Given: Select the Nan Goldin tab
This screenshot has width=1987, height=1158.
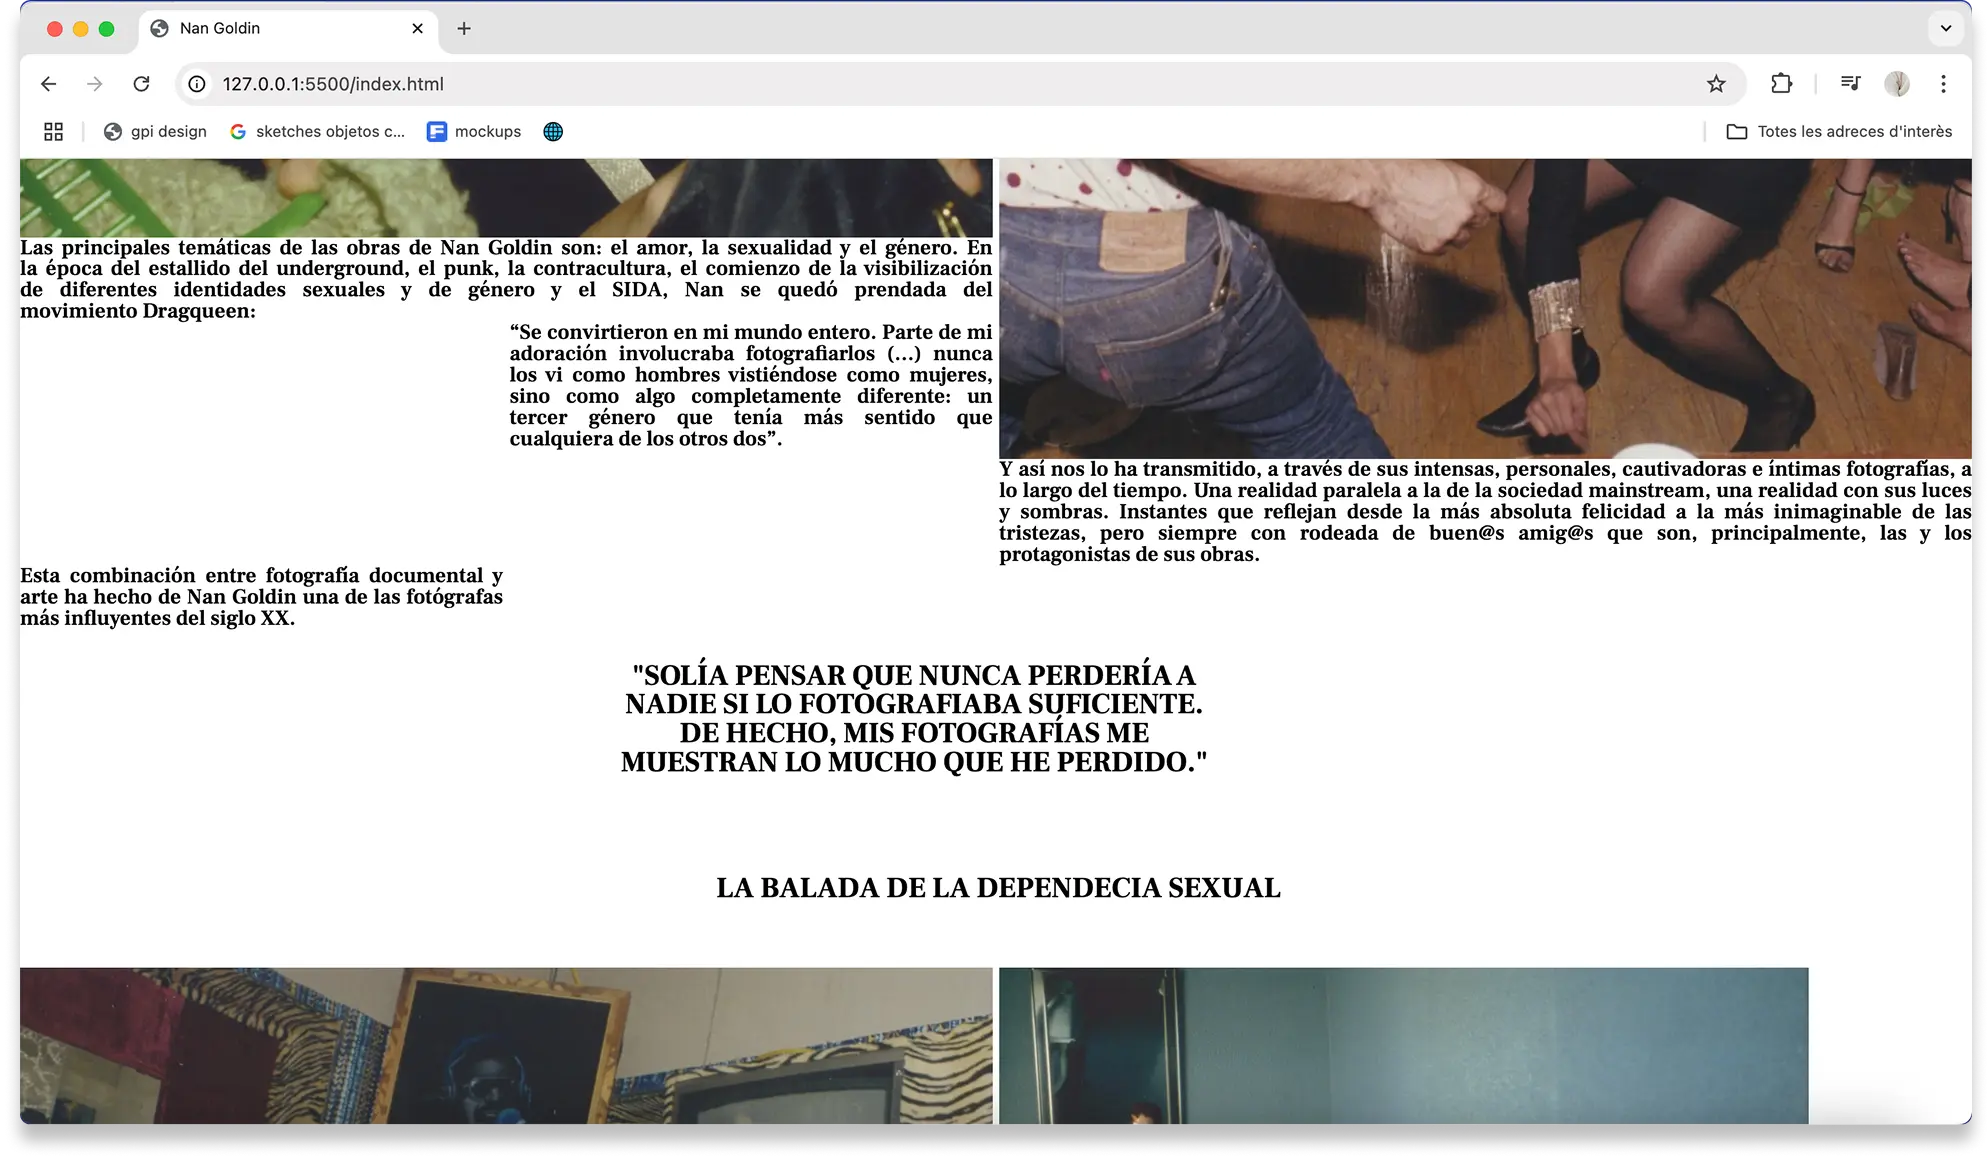Looking at the screenshot, I should (x=289, y=28).
